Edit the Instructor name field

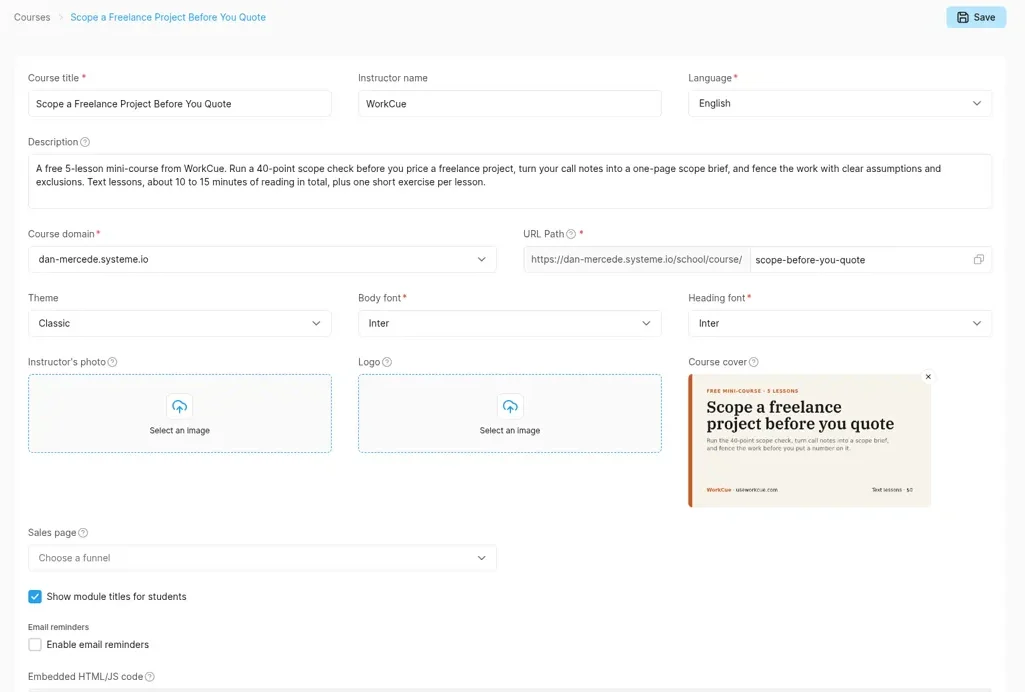[x=510, y=104]
